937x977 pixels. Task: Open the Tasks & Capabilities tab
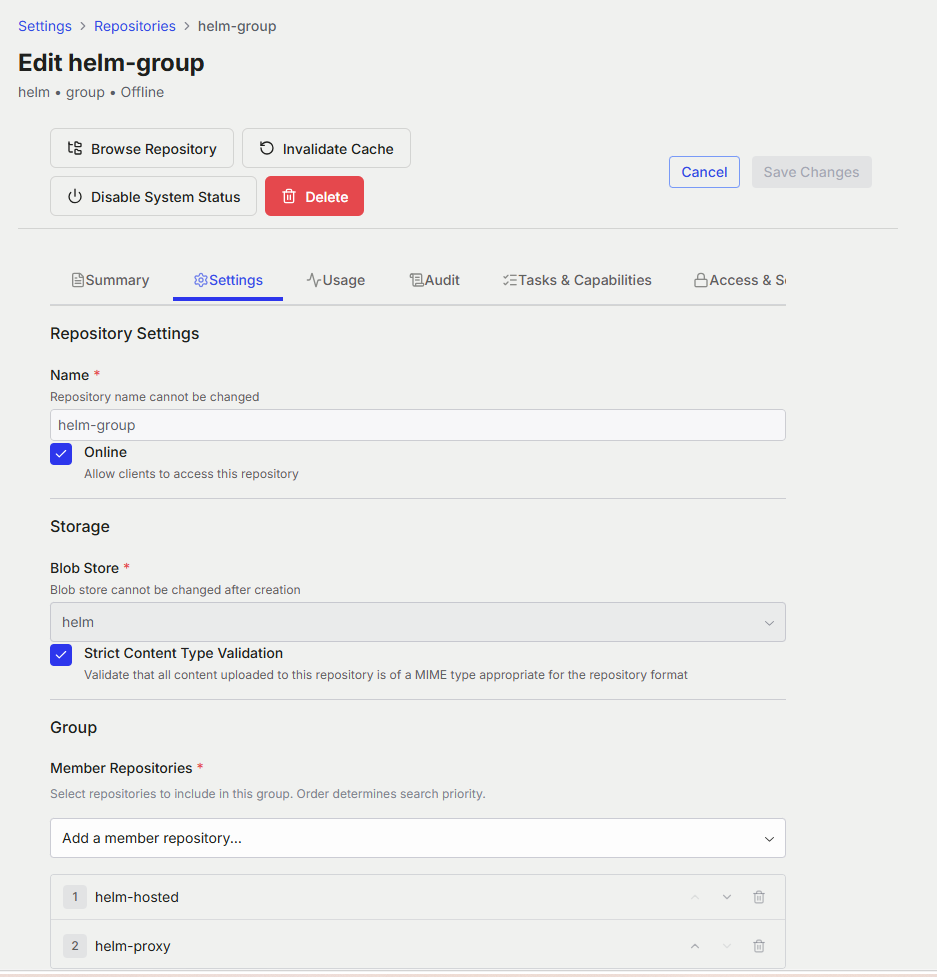pyautogui.click(x=577, y=280)
